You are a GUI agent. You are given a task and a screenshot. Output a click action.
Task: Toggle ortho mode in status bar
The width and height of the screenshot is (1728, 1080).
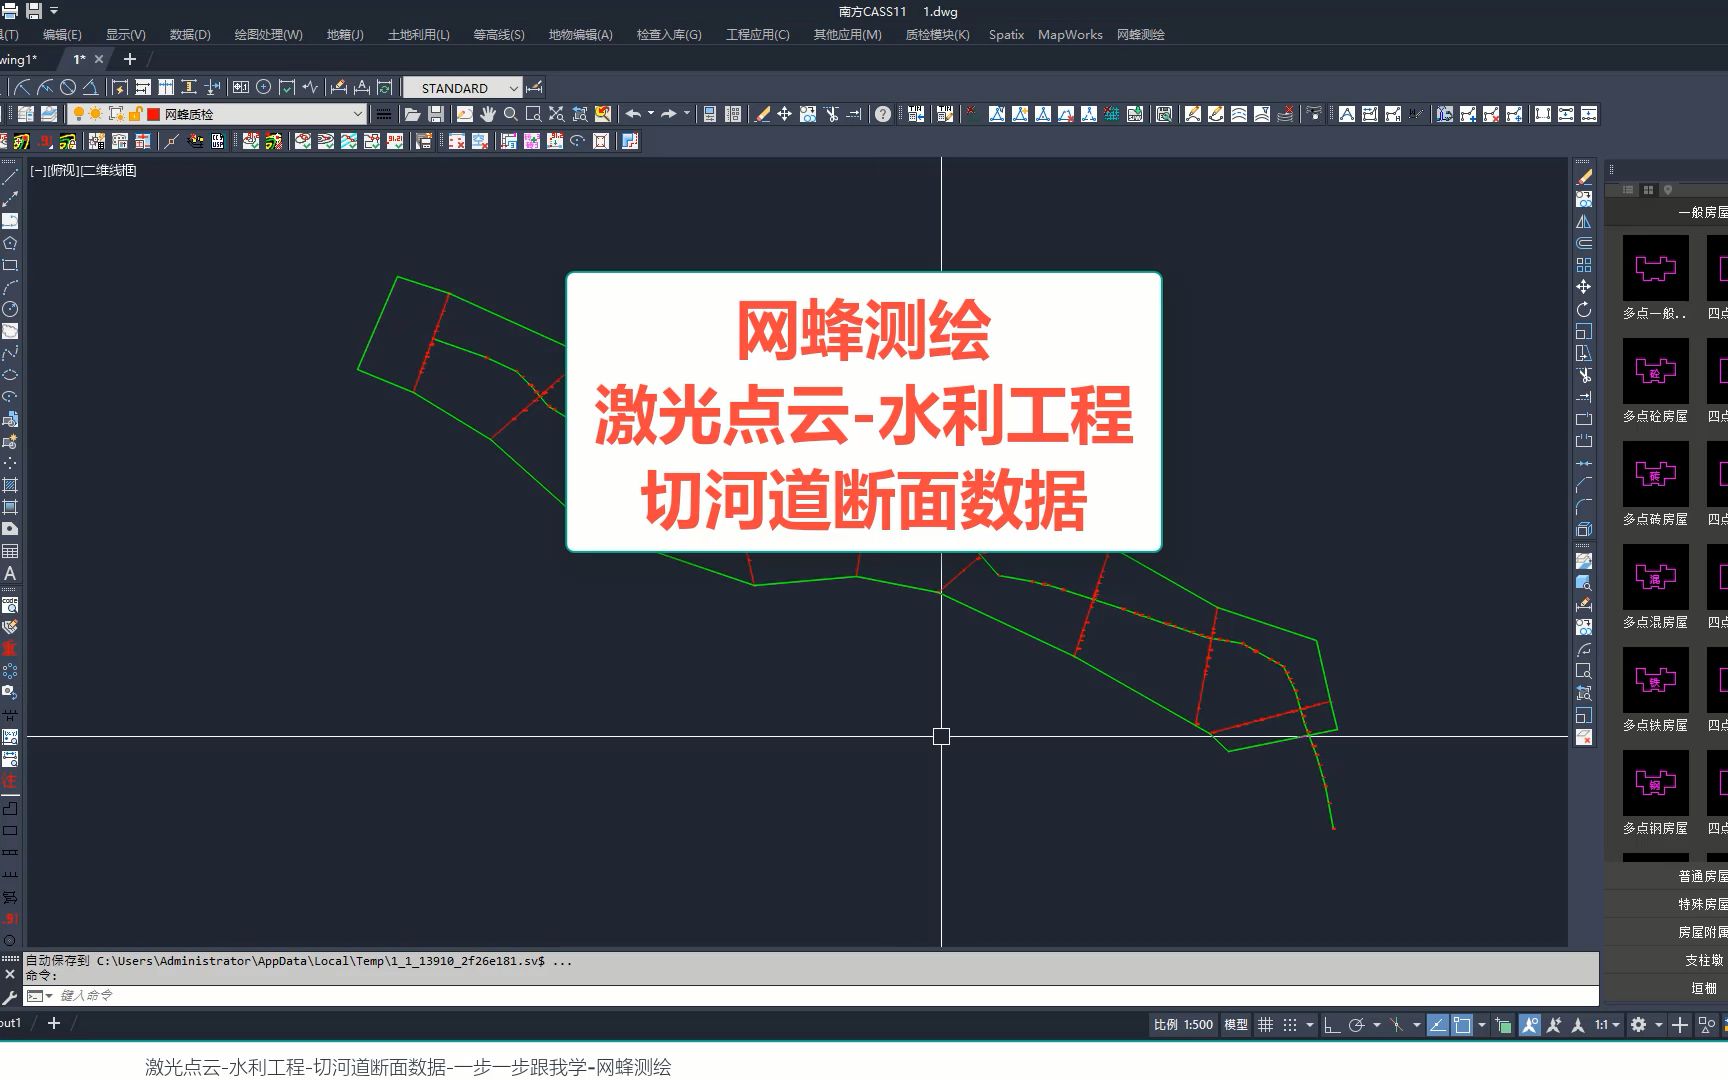[x=1332, y=1024]
